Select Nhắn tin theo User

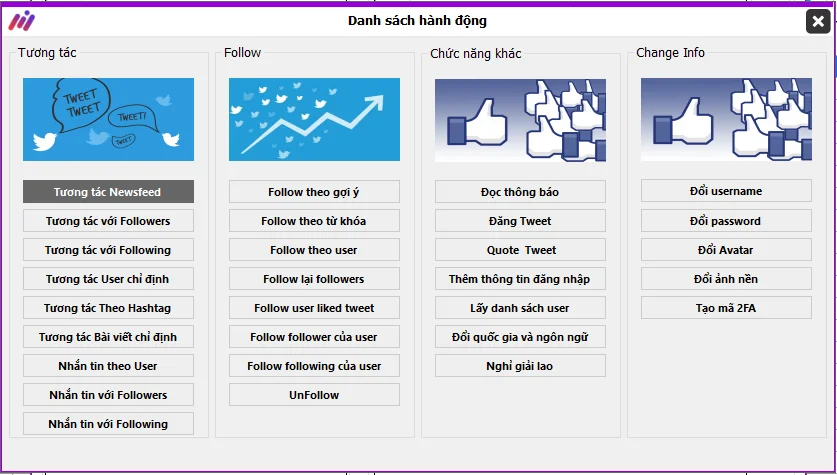(x=108, y=366)
